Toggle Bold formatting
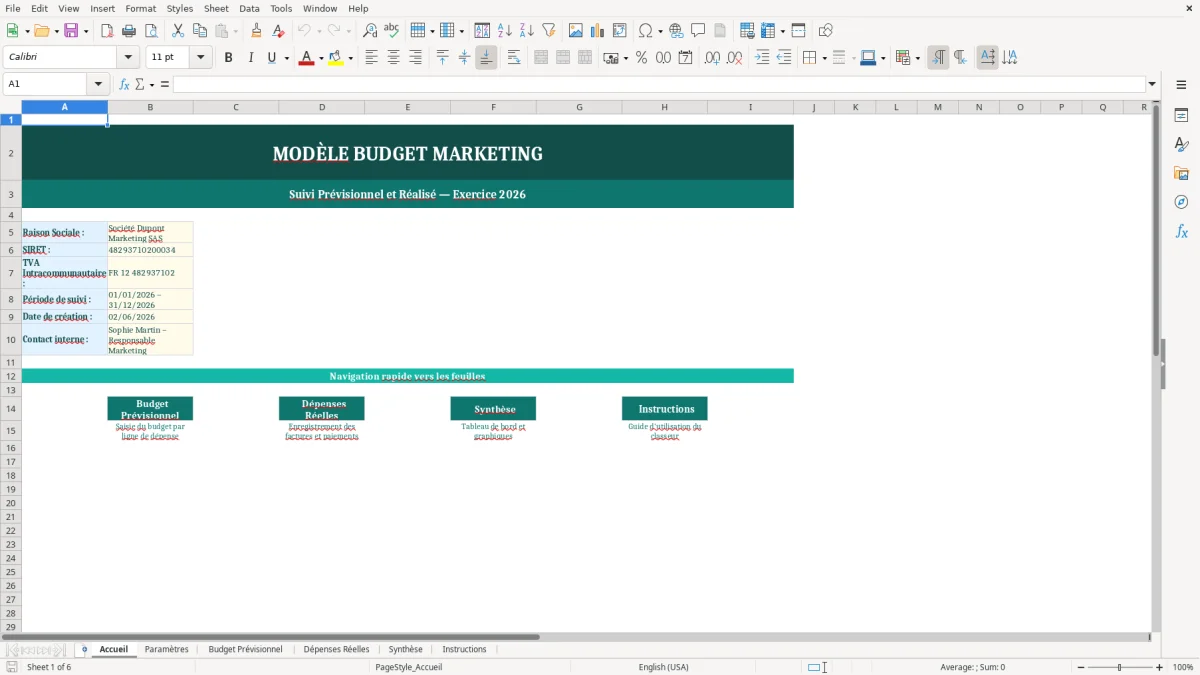Viewport: 1200px width, 675px height. (x=228, y=58)
